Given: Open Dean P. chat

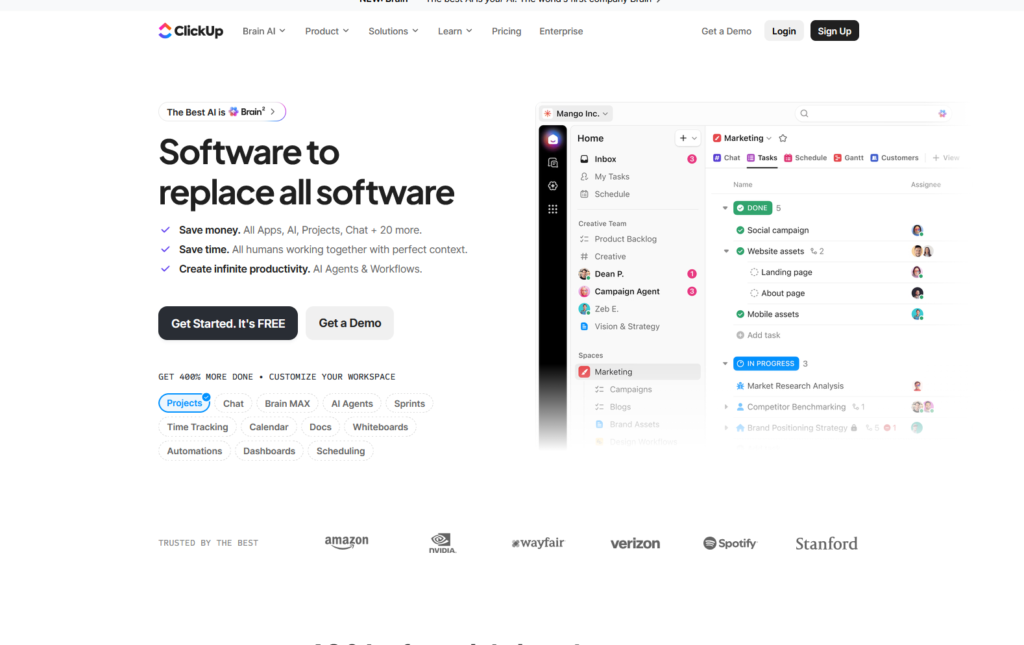Looking at the screenshot, I should click(x=637, y=274).
